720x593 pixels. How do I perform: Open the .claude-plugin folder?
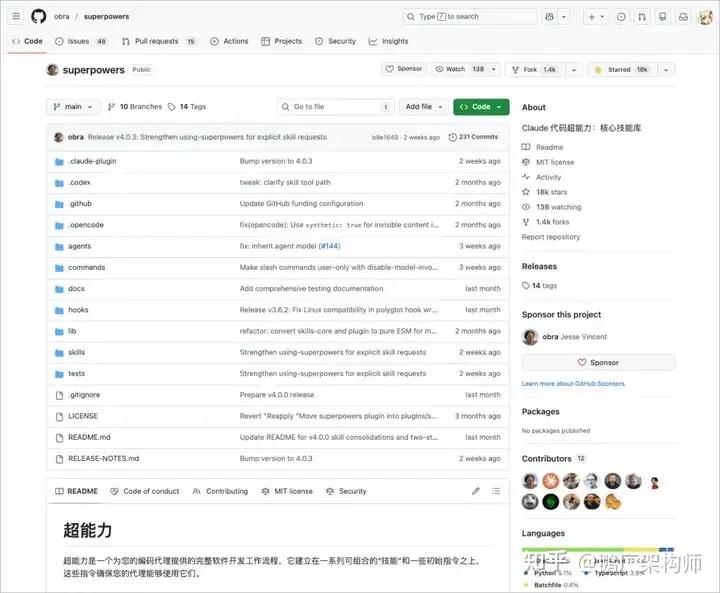point(92,161)
